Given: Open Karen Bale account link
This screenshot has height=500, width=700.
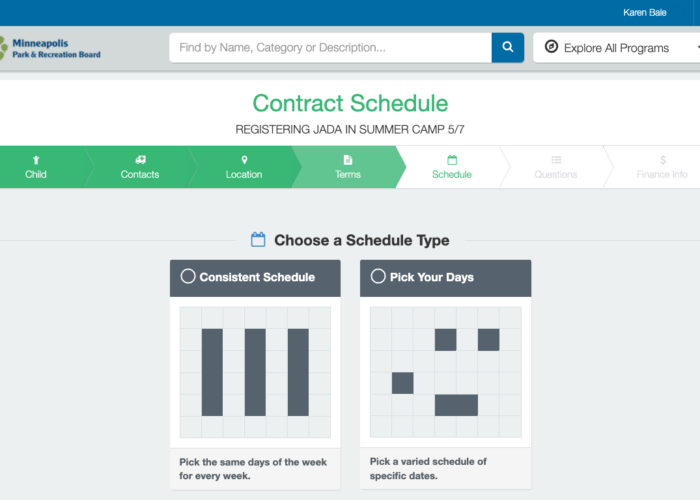Looking at the screenshot, I should point(645,12).
